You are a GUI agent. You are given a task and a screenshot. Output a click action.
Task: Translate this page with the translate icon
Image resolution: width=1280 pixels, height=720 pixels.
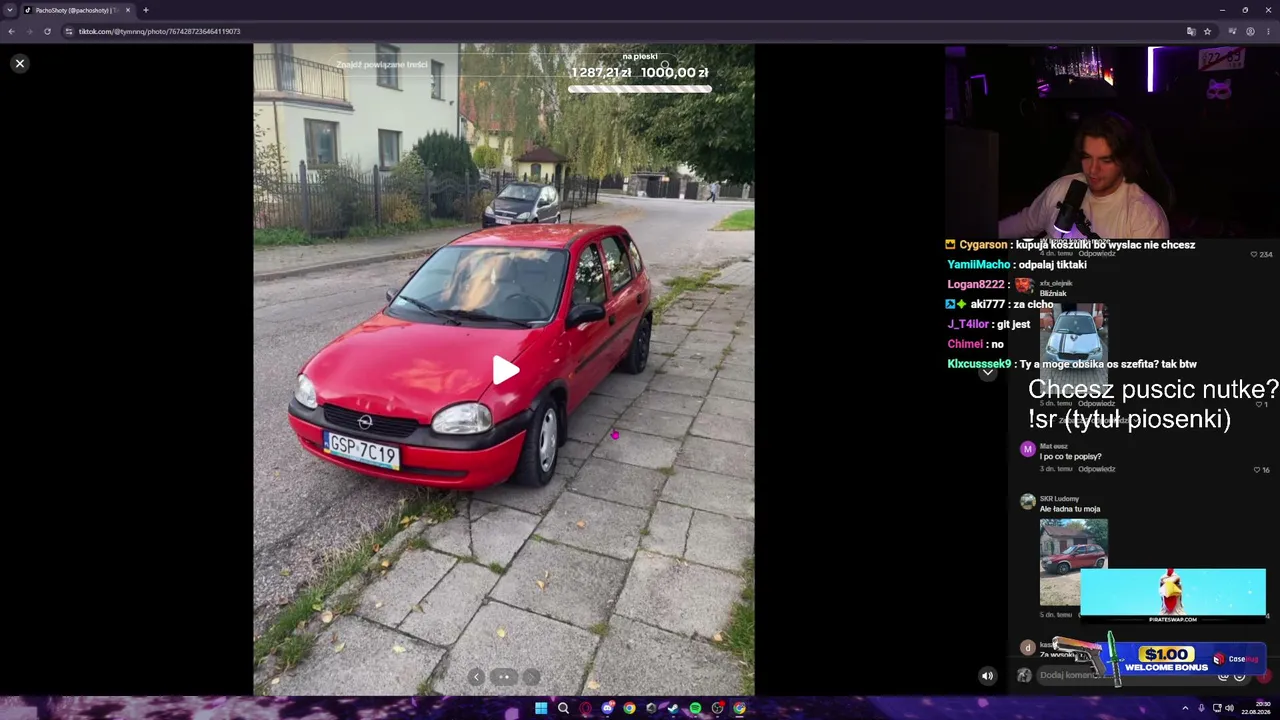coord(1191,31)
